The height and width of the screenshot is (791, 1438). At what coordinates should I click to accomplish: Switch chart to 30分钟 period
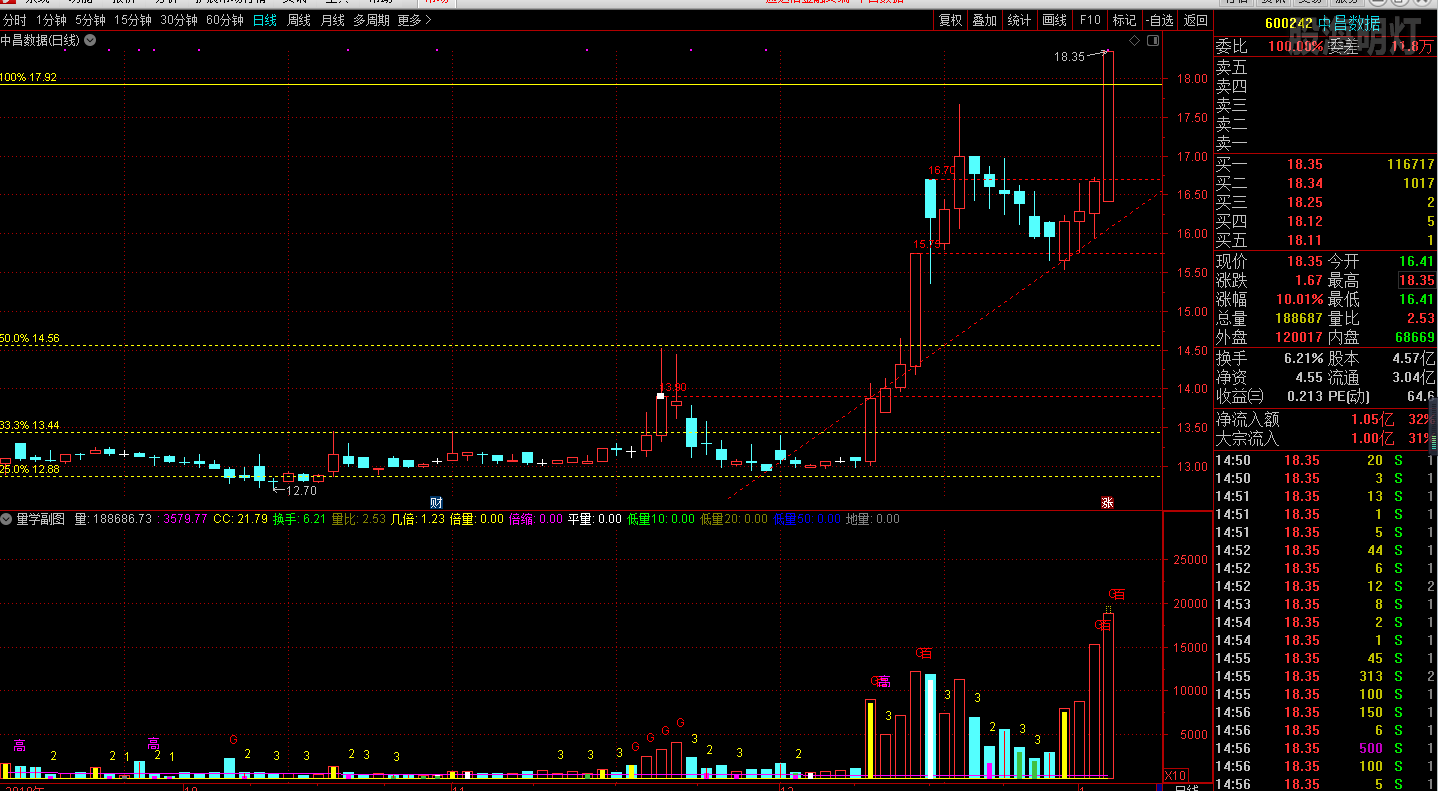179,20
